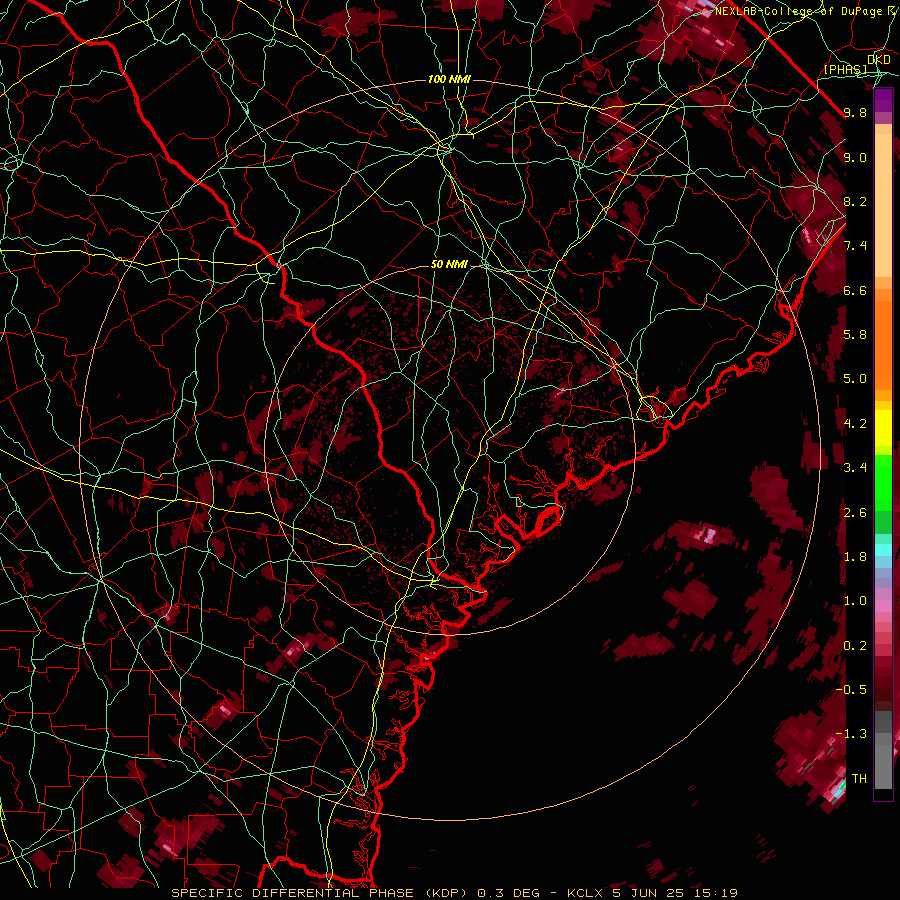Select the pink segment of the color bar
The height and width of the screenshot is (900, 900).
point(883,606)
